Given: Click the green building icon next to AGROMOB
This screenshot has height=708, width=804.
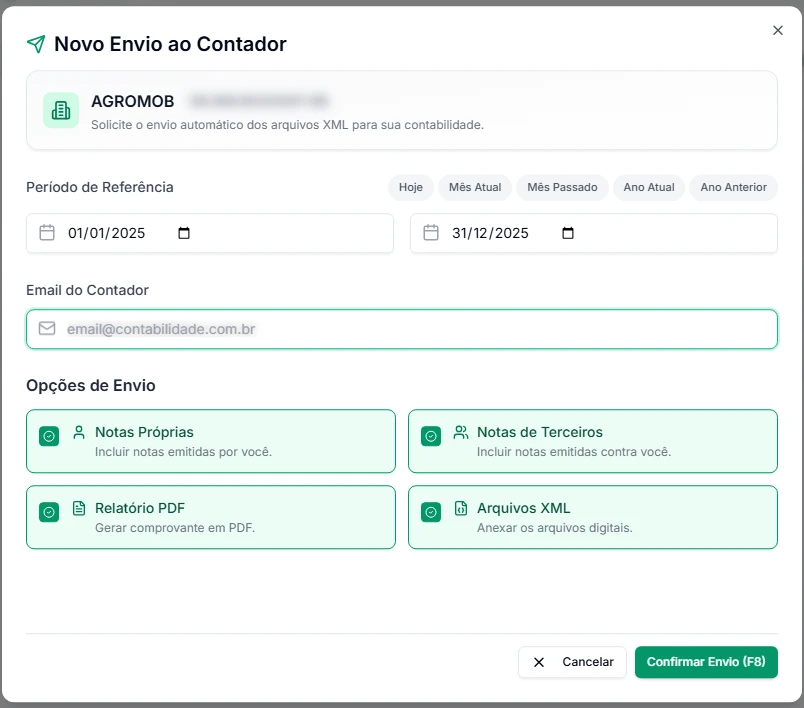Looking at the screenshot, I should pos(61,110).
